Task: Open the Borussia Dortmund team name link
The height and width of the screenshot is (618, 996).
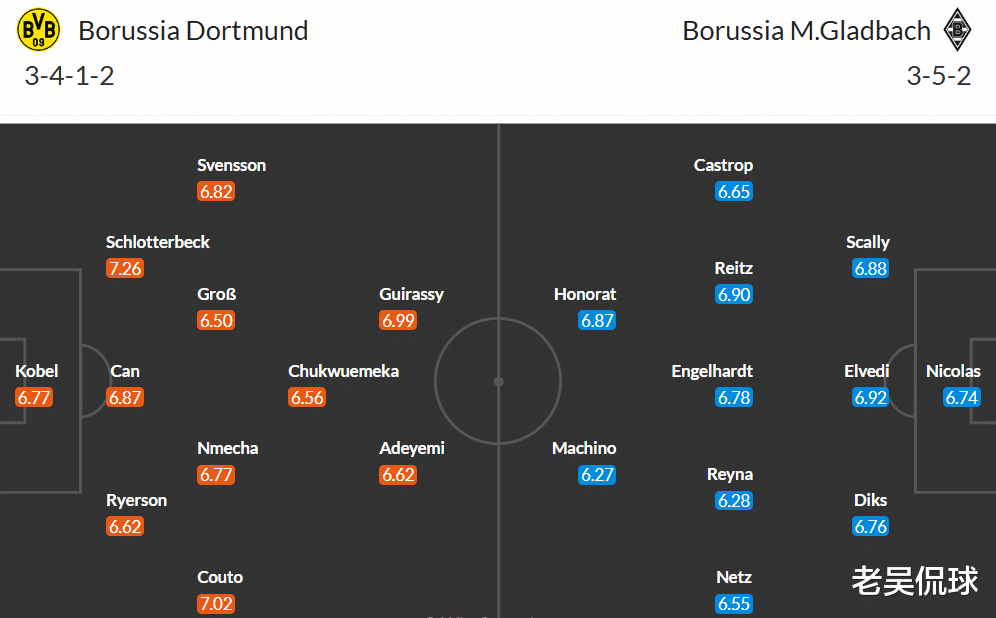Action: pyautogui.click(x=193, y=31)
